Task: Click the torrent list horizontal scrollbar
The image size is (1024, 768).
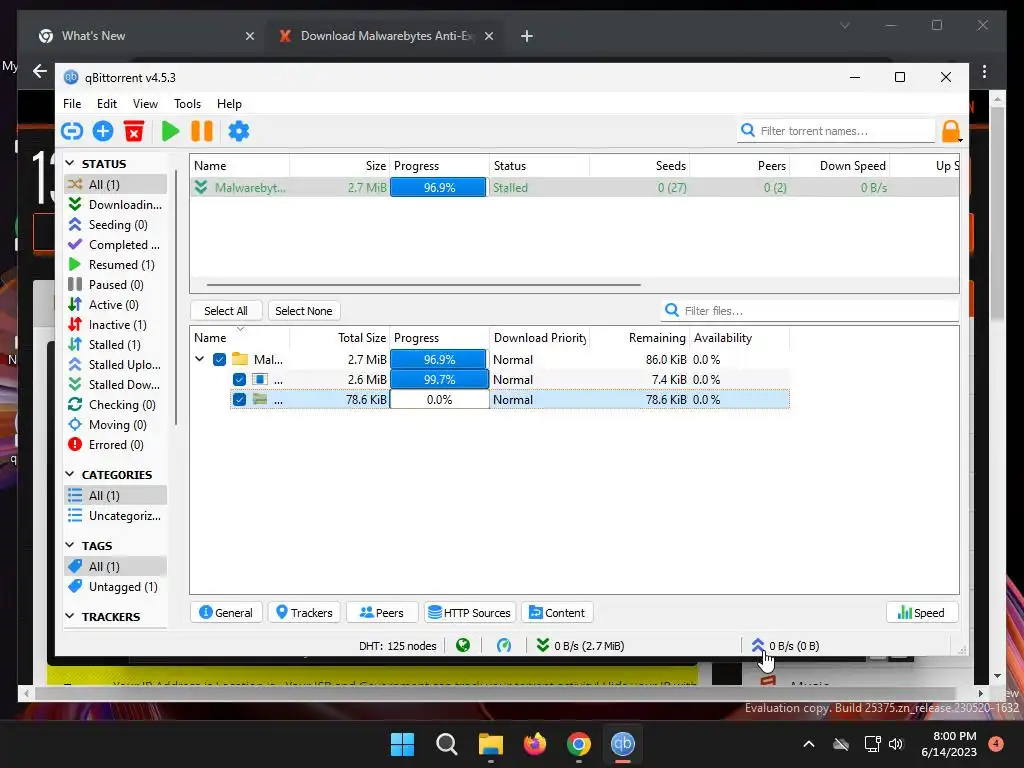Action: pyautogui.click(x=423, y=285)
